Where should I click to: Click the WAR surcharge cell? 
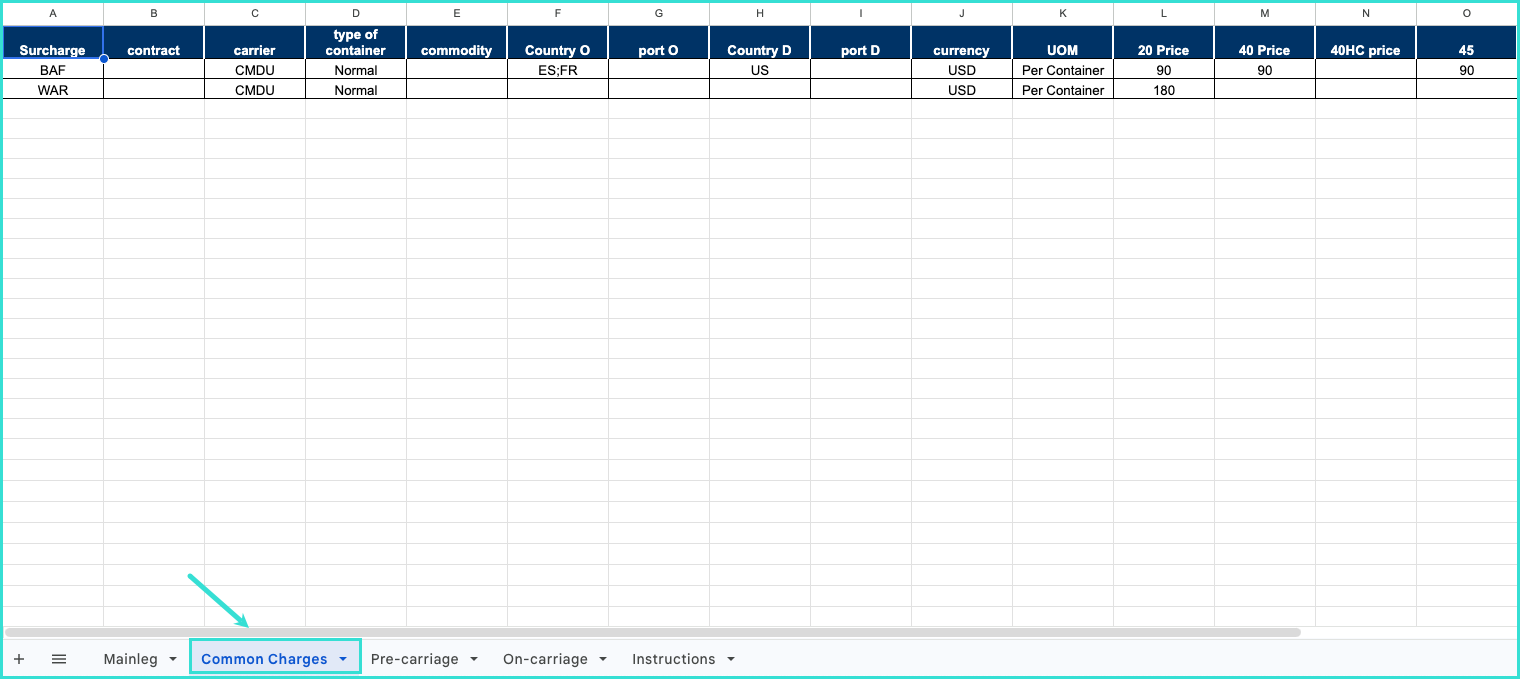tap(53, 90)
